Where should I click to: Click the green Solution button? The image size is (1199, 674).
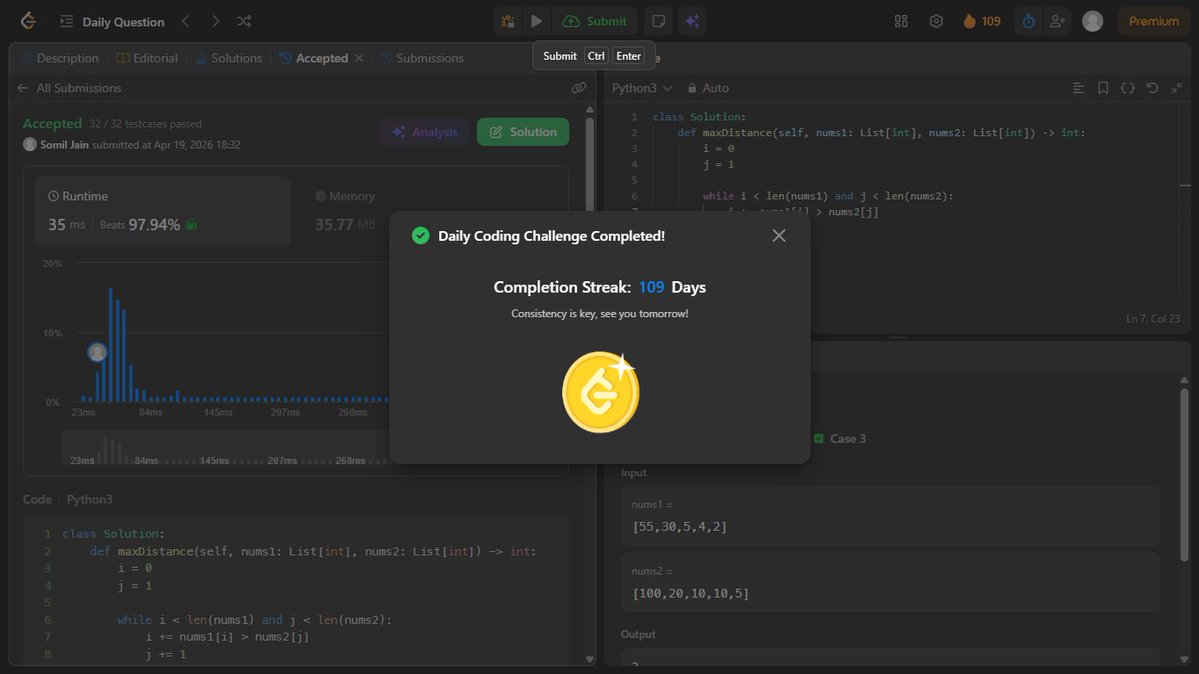tap(523, 132)
